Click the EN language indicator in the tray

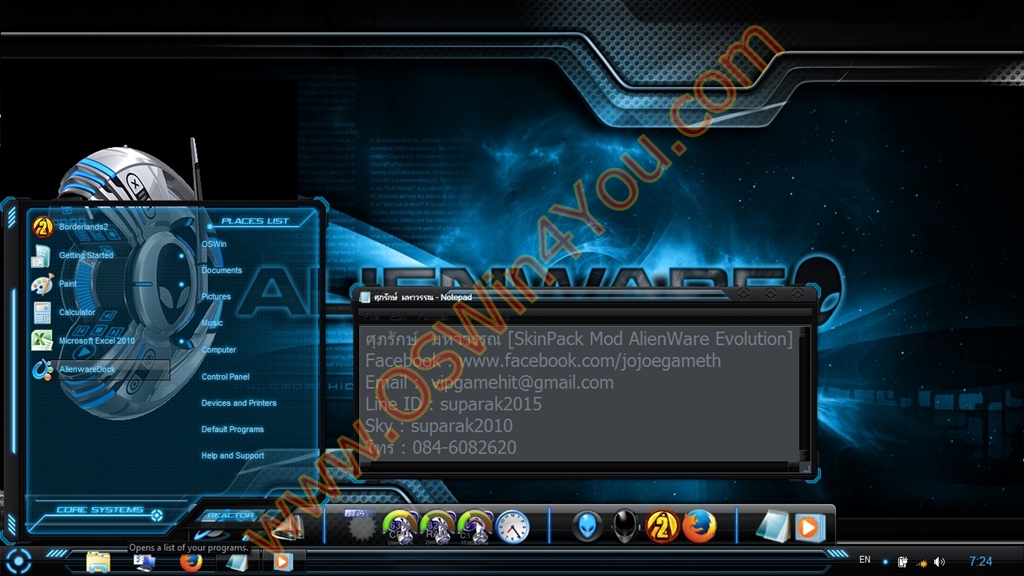coord(865,560)
